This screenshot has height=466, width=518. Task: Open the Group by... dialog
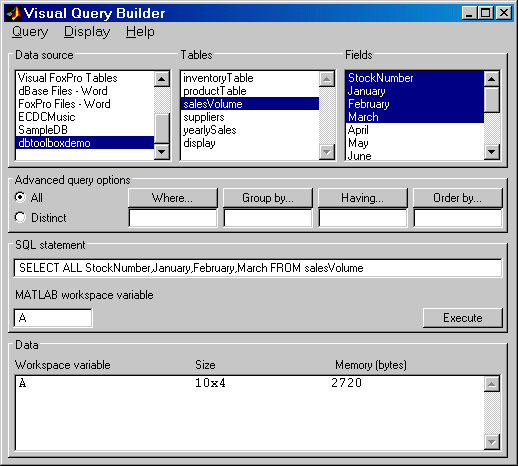click(268, 198)
